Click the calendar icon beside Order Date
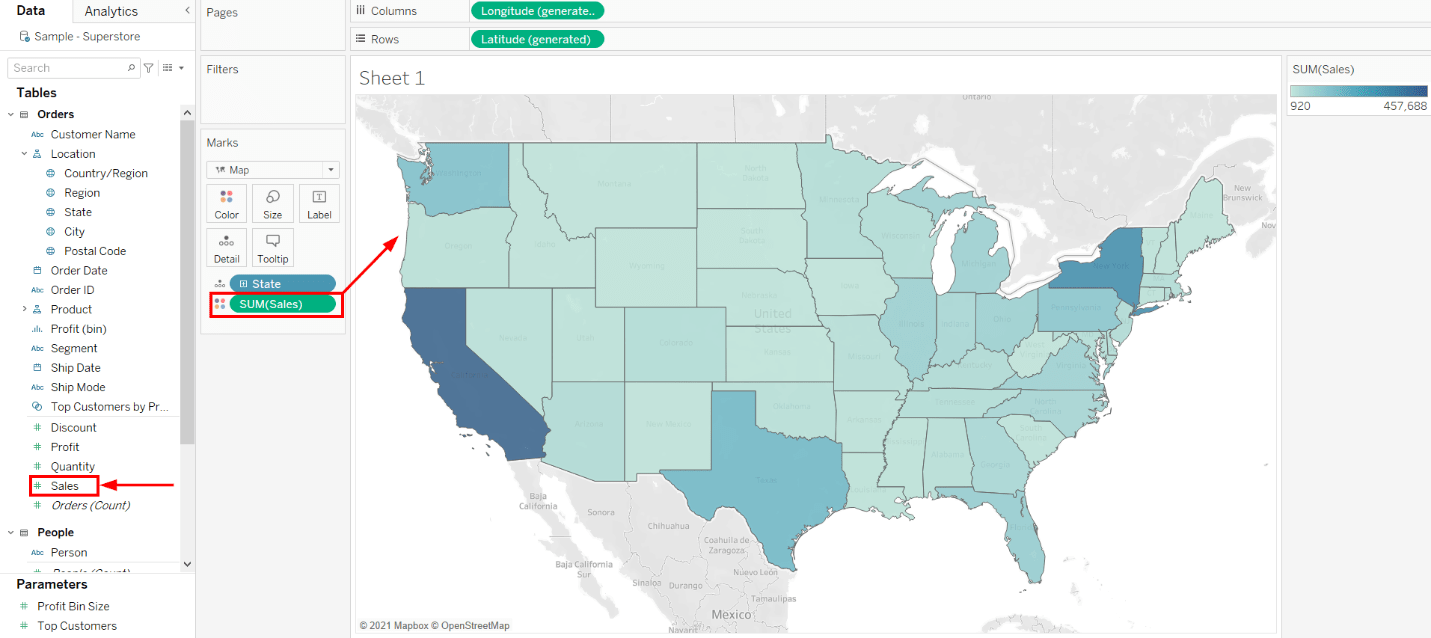 click(x=37, y=270)
